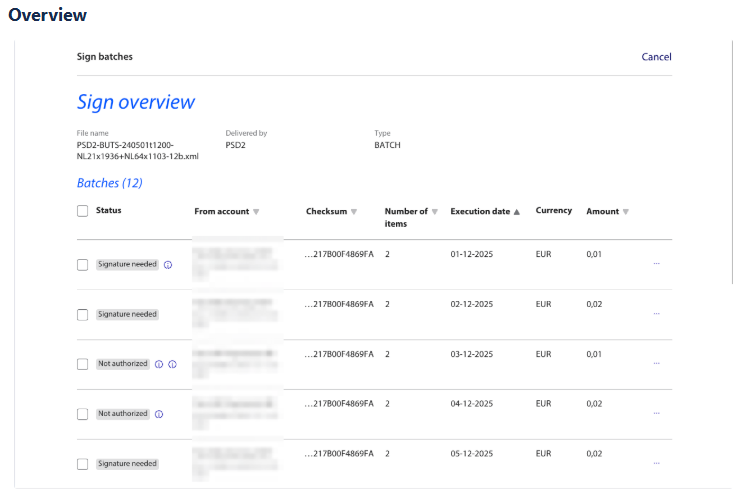Select batch with execution date 04-12-2025

[x=83, y=414]
